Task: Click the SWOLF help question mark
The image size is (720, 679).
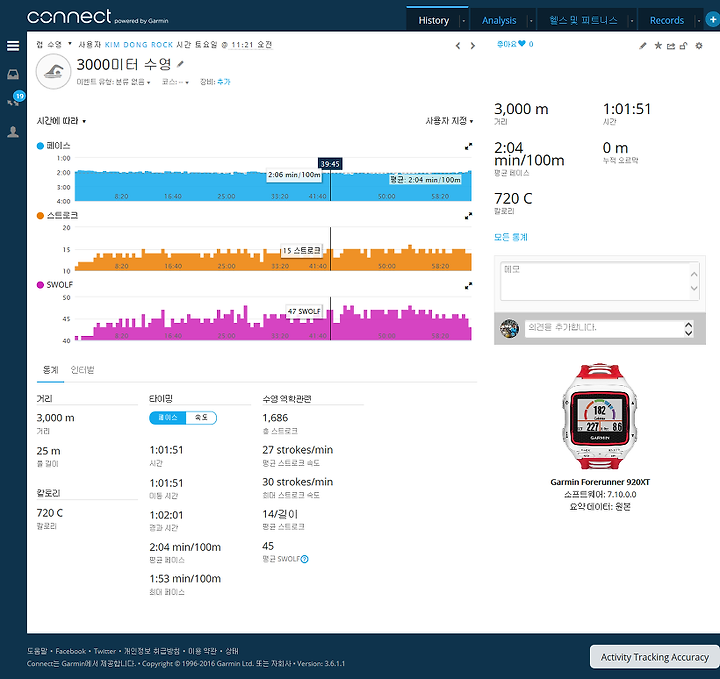Action: click(x=304, y=559)
